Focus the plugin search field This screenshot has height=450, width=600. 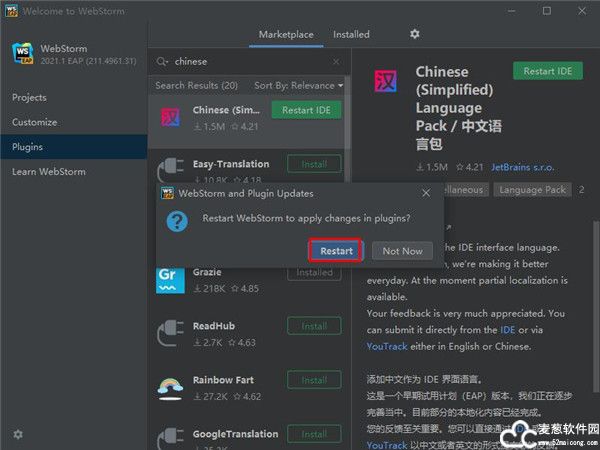coord(249,62)
